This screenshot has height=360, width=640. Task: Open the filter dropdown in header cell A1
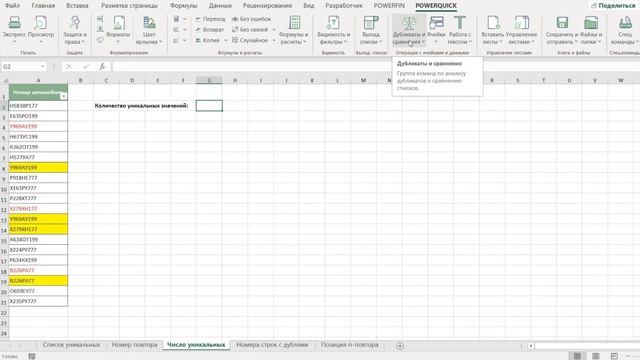point(64,96)
